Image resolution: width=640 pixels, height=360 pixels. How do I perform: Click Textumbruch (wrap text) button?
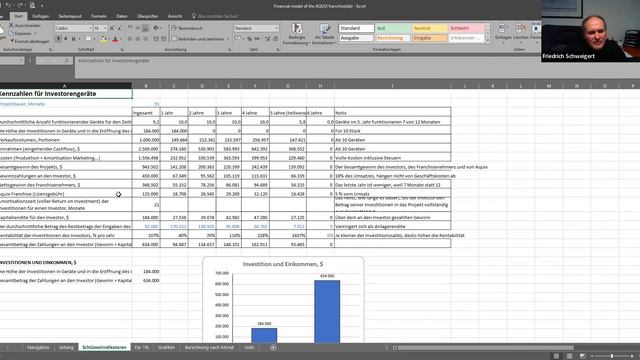pos(187,28)
